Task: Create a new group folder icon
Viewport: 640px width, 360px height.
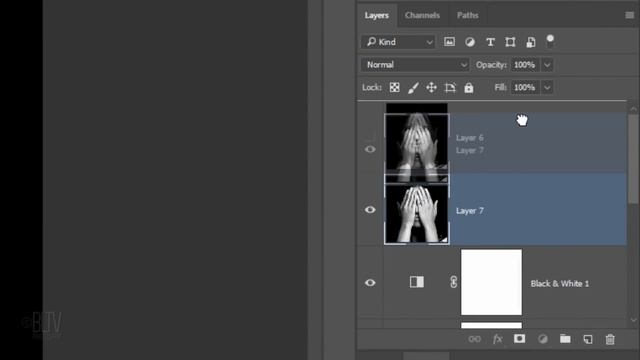Action: (565, 339)
